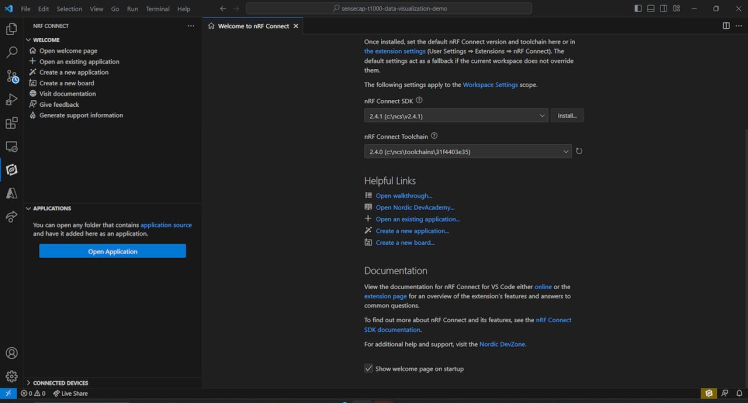
Task: Follow the Open Nordic DevAcademy link
Action: 415,207
